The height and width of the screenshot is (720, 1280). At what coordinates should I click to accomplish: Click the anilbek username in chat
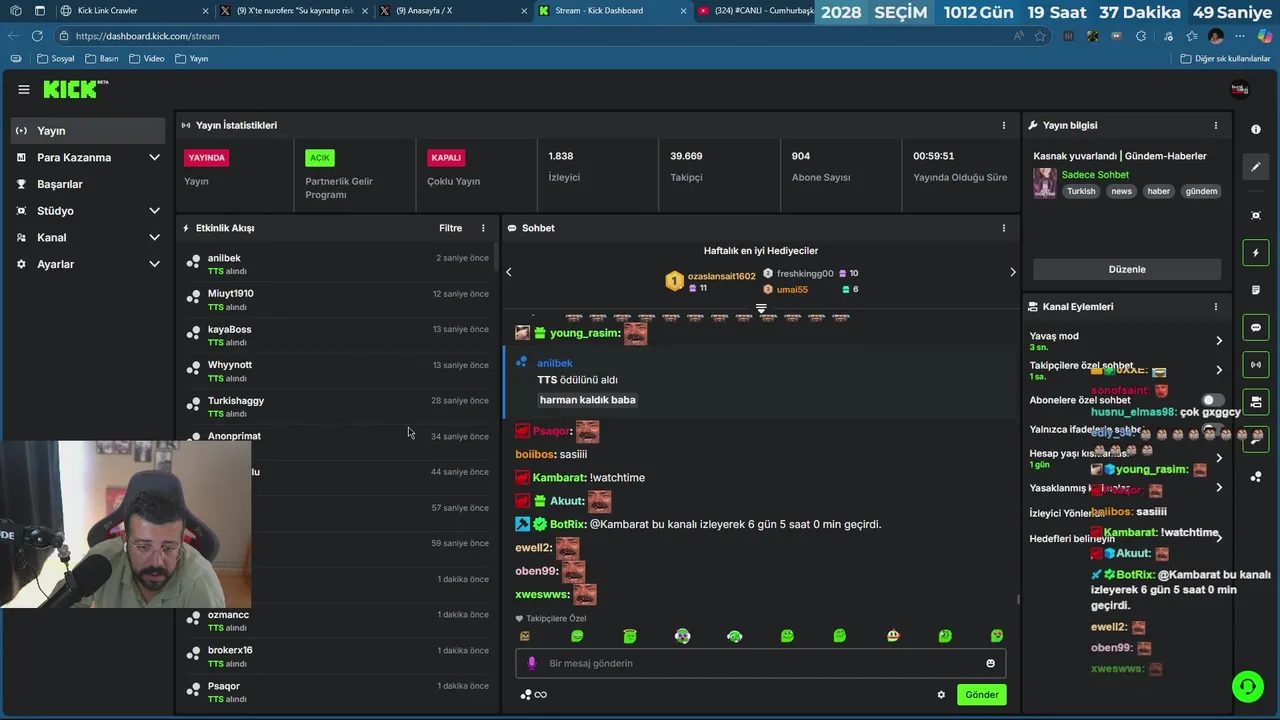click(x=555, y=363)
